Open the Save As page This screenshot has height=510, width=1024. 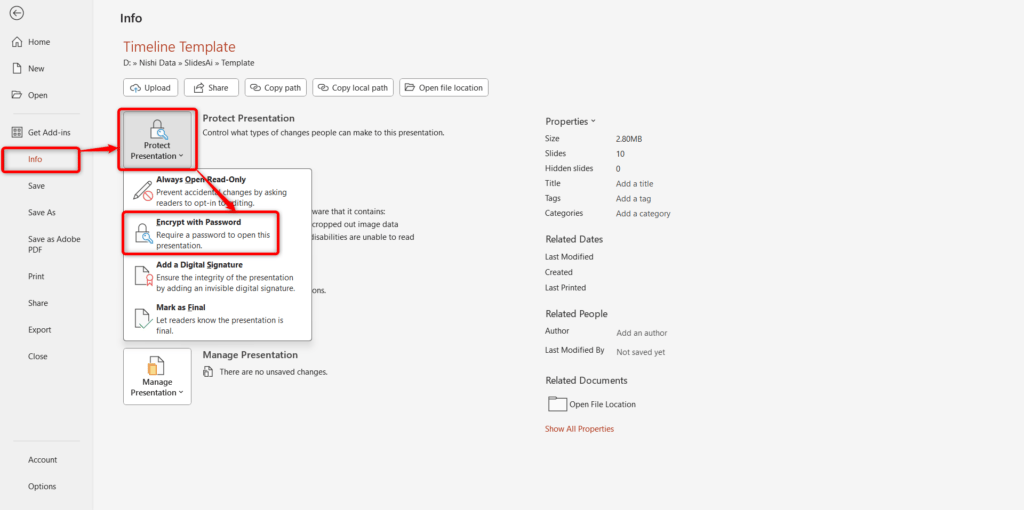[x=42, y=213]
